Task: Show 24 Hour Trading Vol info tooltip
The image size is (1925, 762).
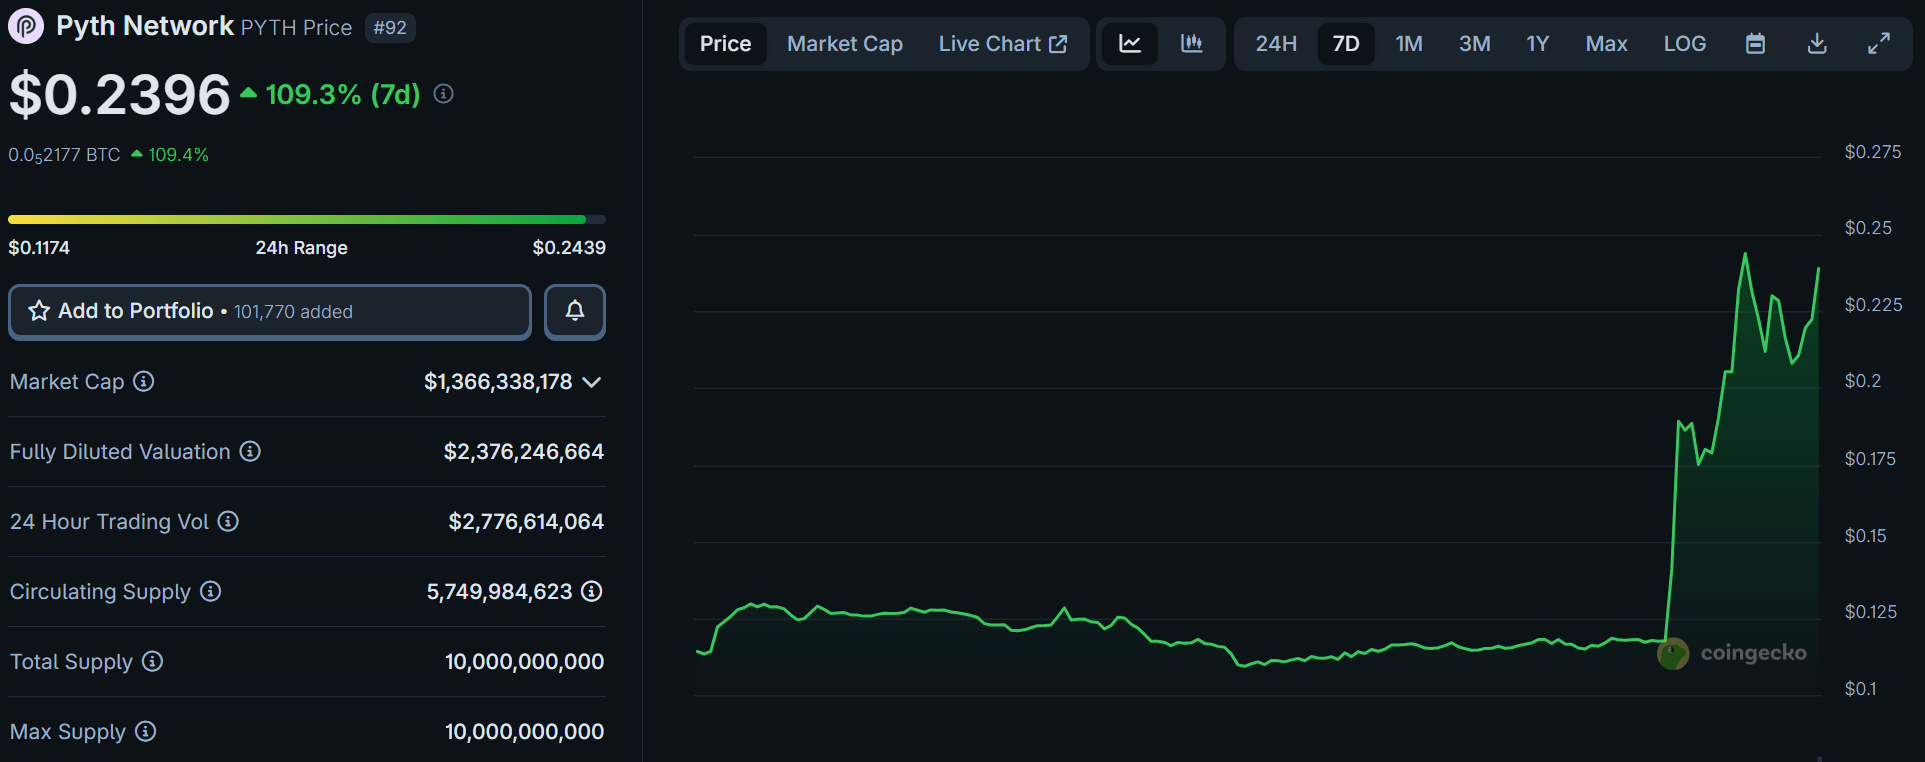Action: click(228, 521)
